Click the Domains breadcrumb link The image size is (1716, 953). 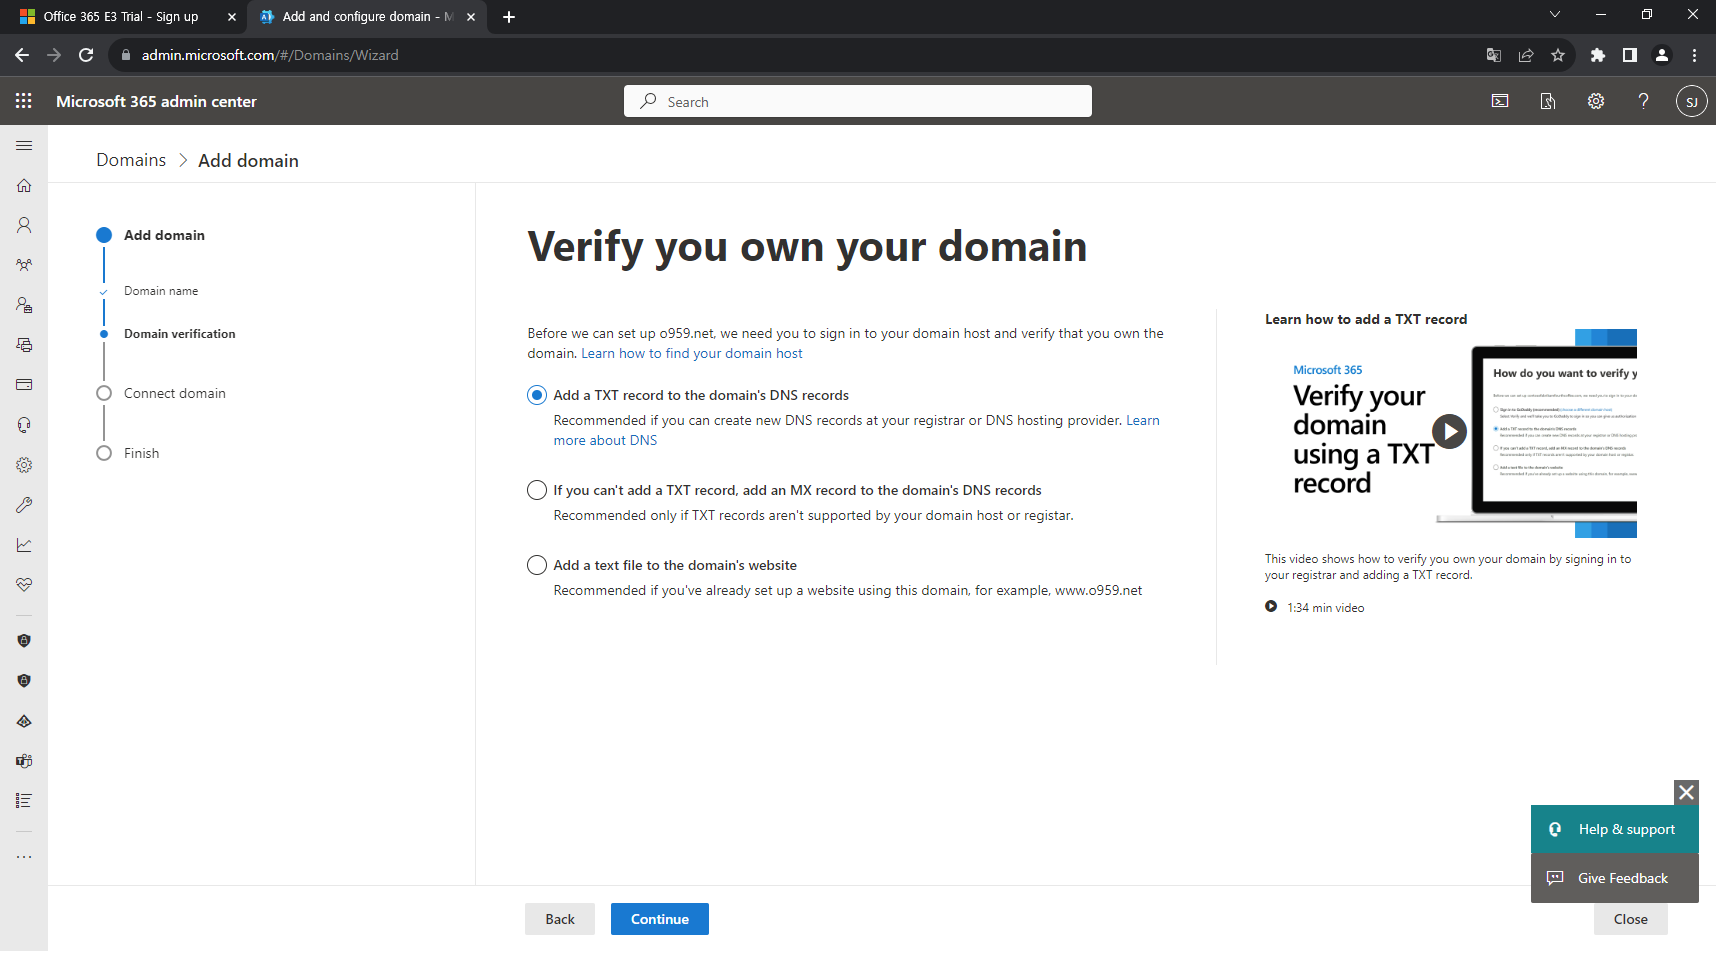[131, 160]
